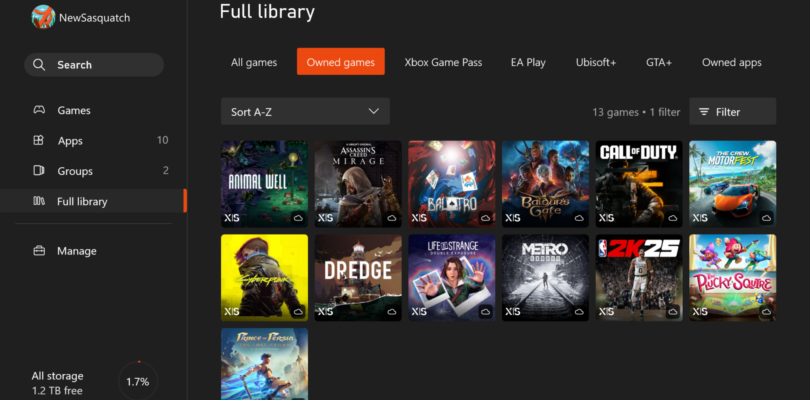Click X|S badge on Animal Well tile
This screenshot has height=400, width=810.
click(232, 218)
